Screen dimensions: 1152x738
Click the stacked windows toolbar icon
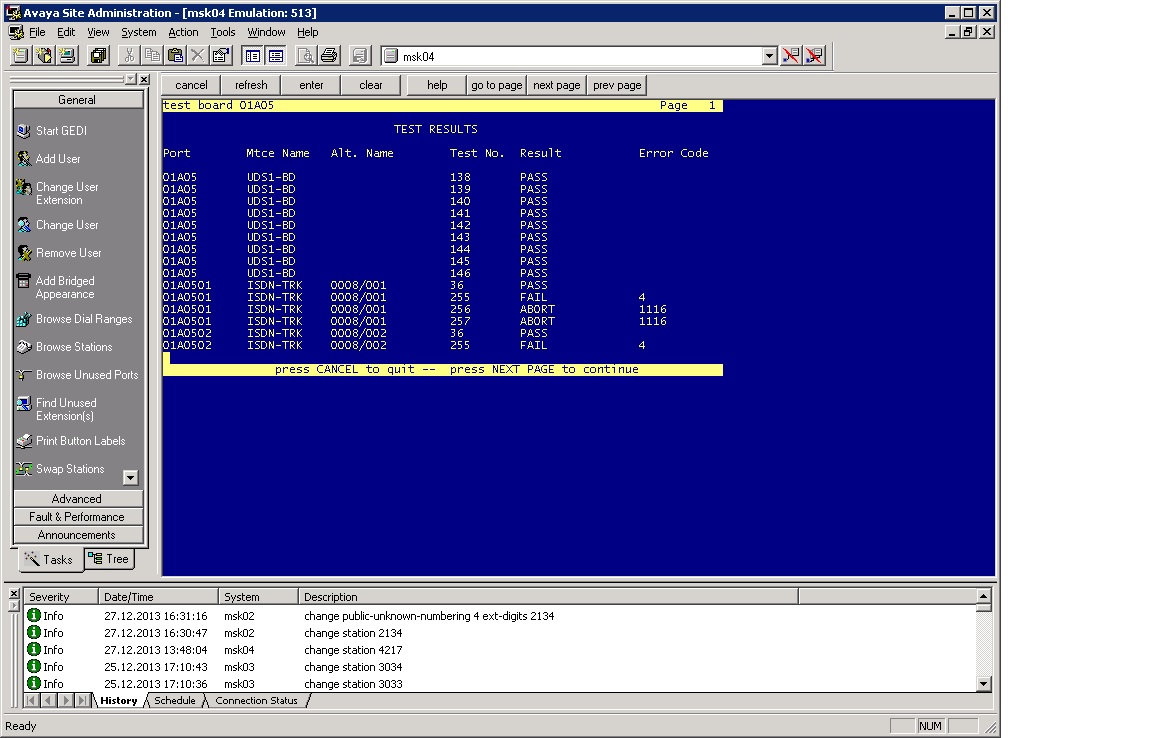coord(98,56)
